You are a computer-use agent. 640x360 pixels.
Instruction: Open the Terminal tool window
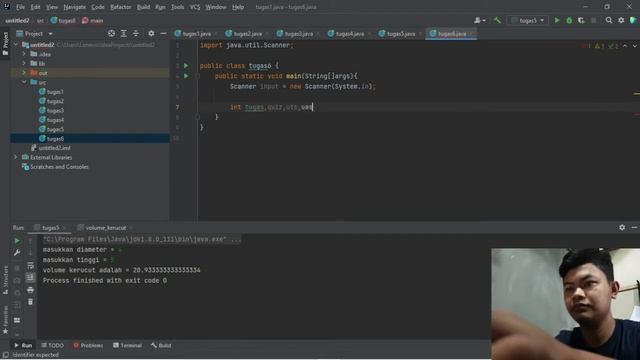[127, 345]
